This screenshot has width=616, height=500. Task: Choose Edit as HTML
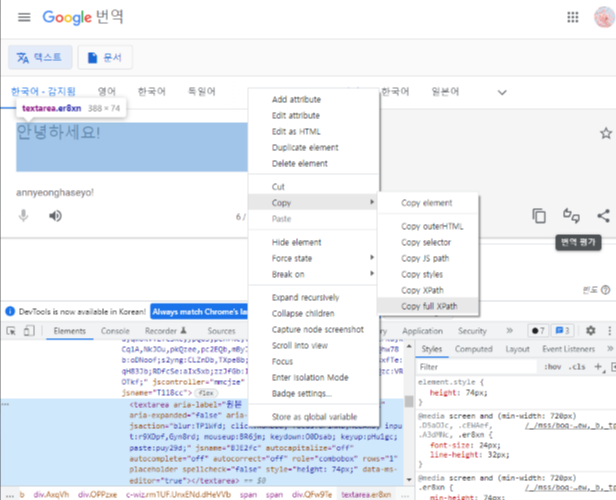click(x=314, y=132)
